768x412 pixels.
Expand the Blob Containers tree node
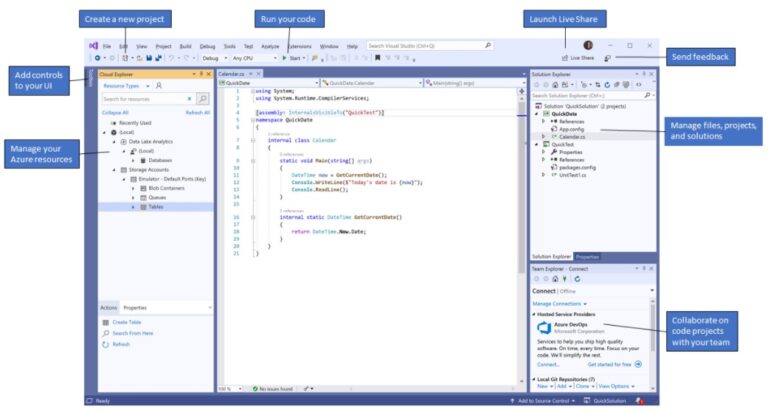(133, 188)
